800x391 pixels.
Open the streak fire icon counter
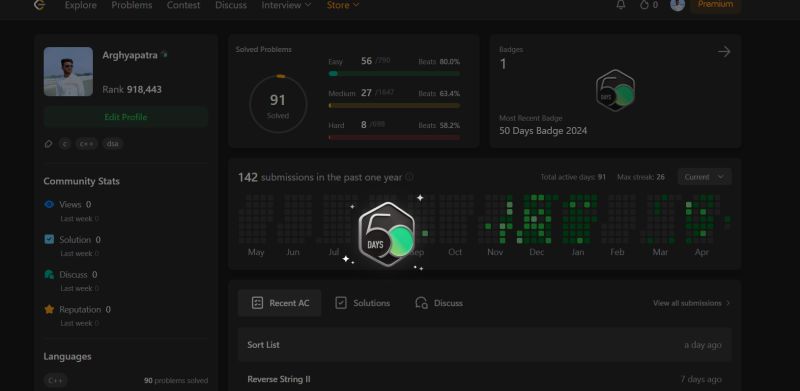pyautogui.click(x=648, y=5)
